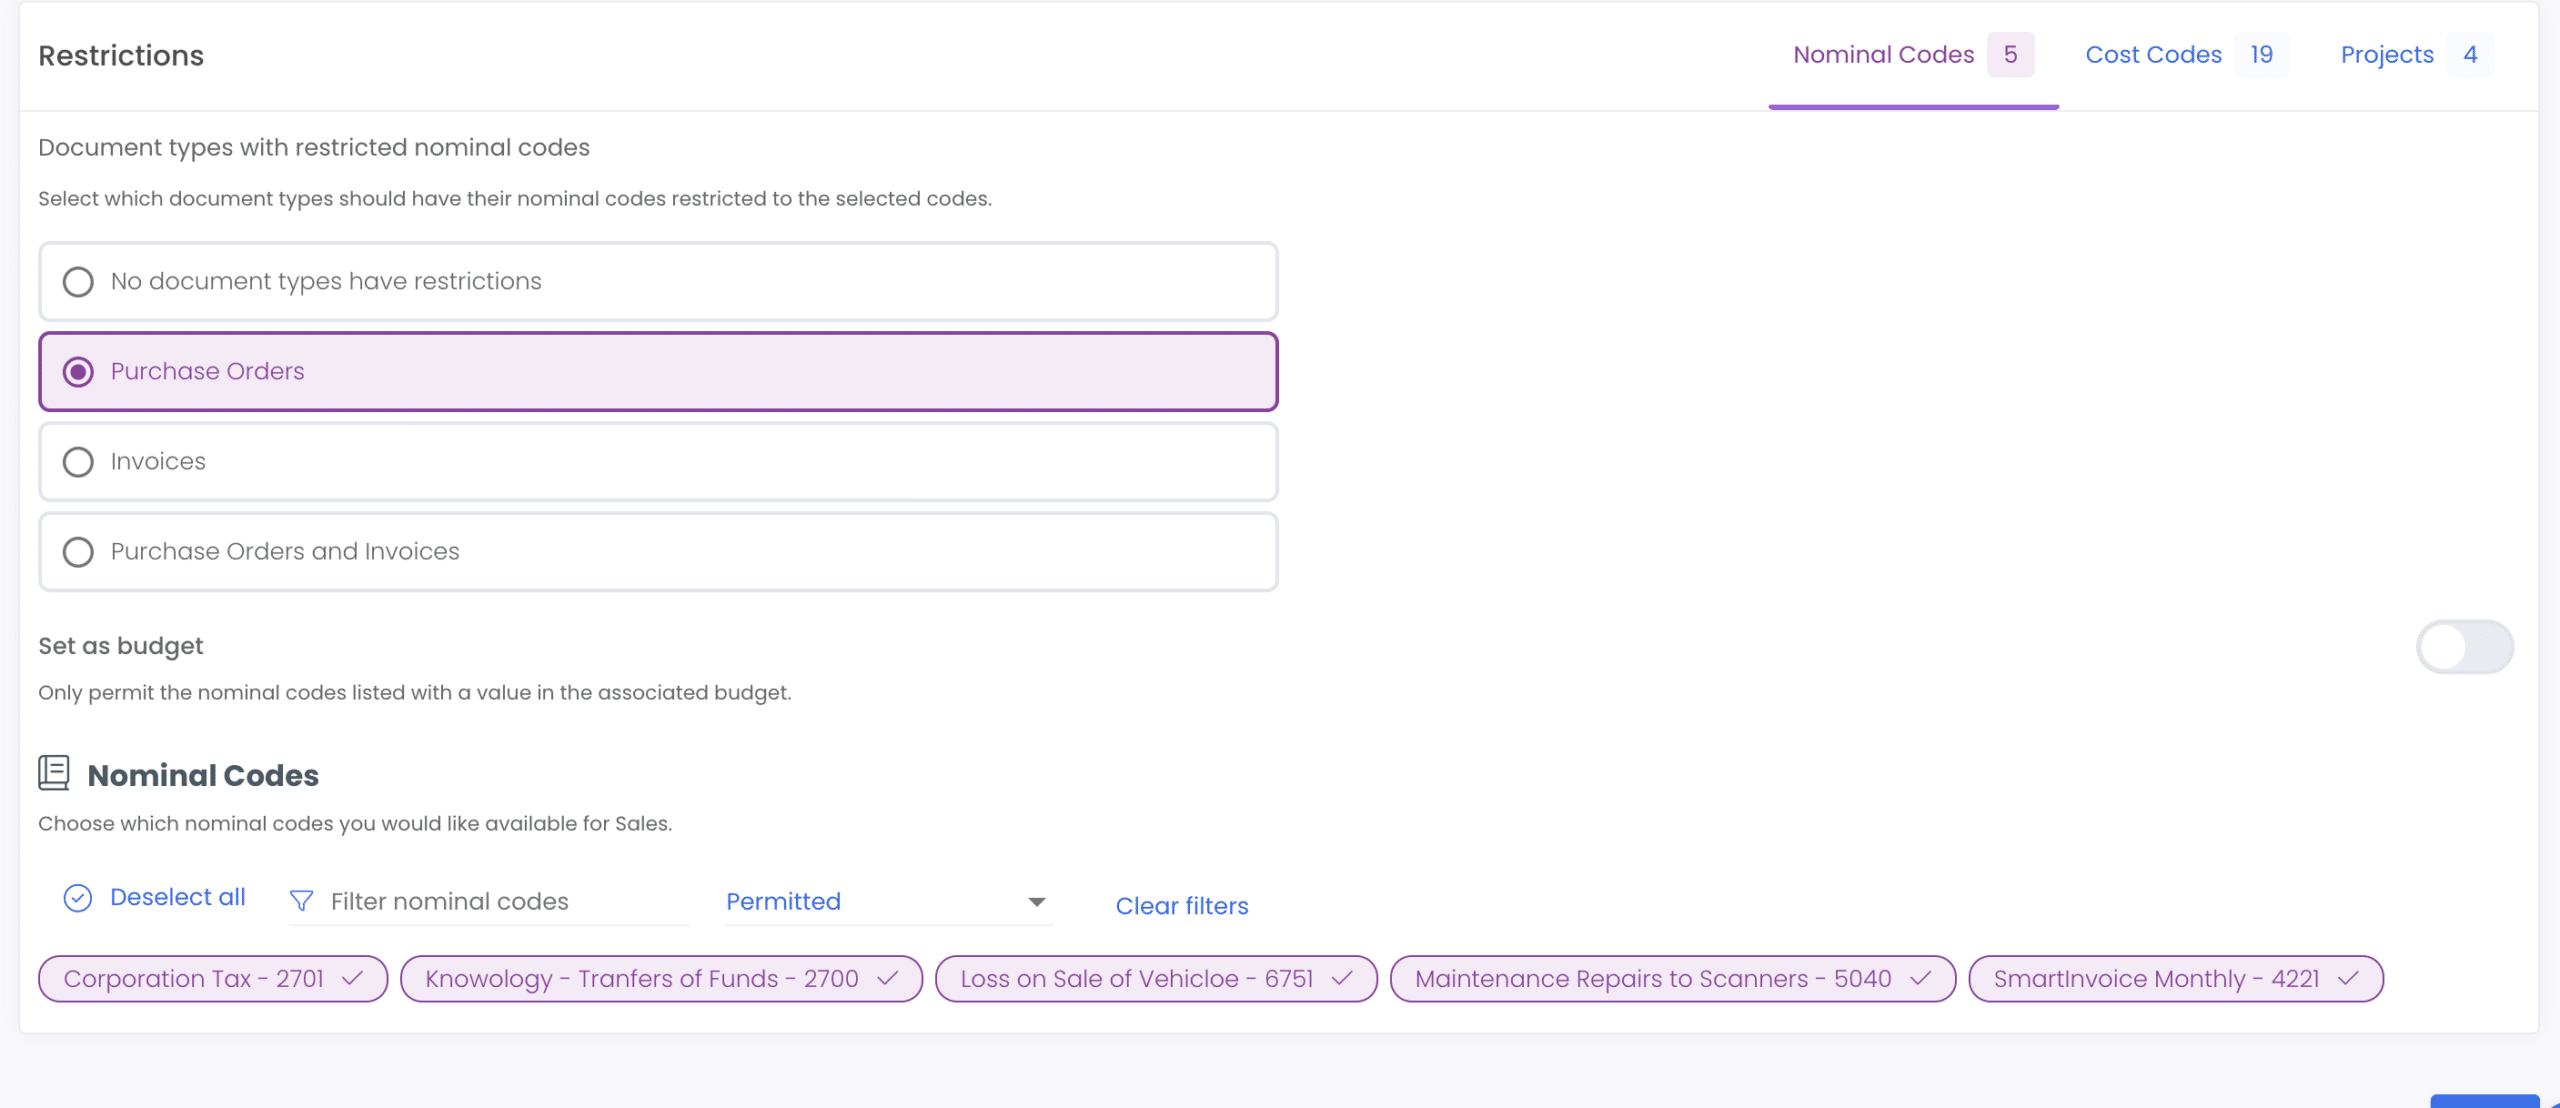Click the Nominal Codes book icon

coord(54,773)
